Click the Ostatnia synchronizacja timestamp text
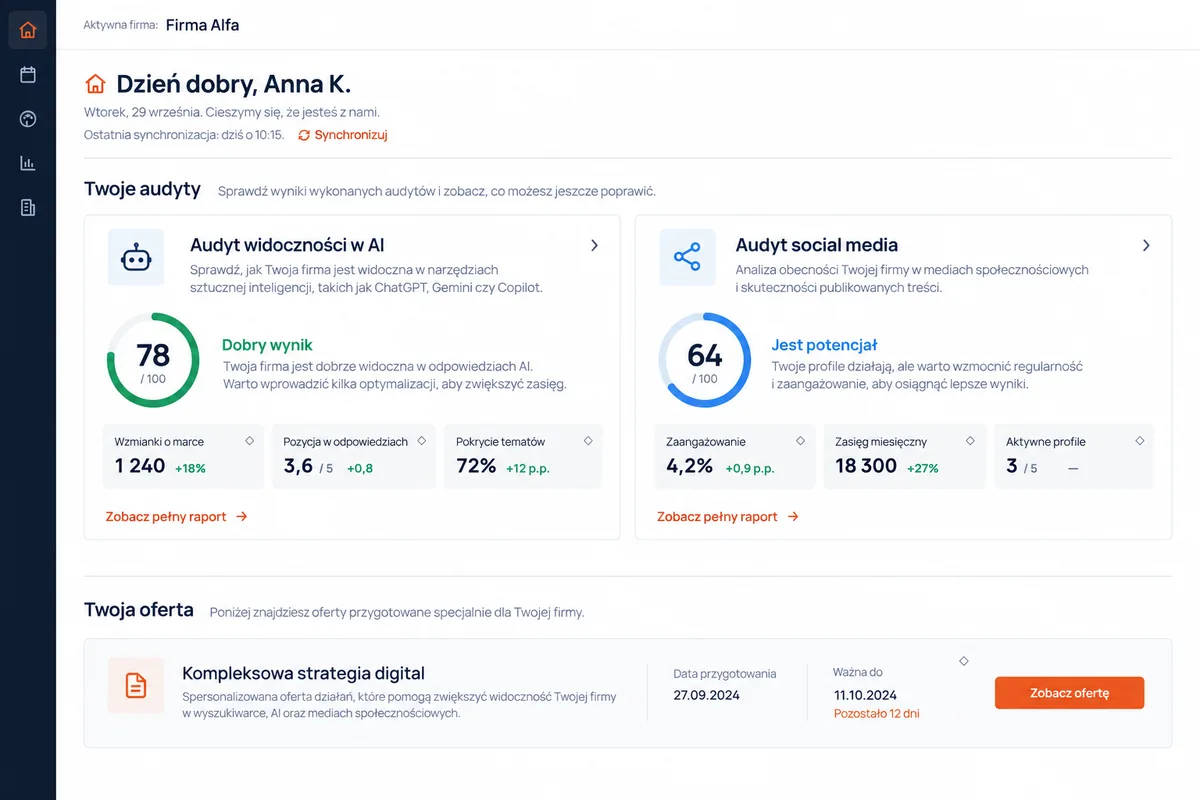Image resolution: width=1200 pixels, height=800 pixels. (x=184, y=135)
